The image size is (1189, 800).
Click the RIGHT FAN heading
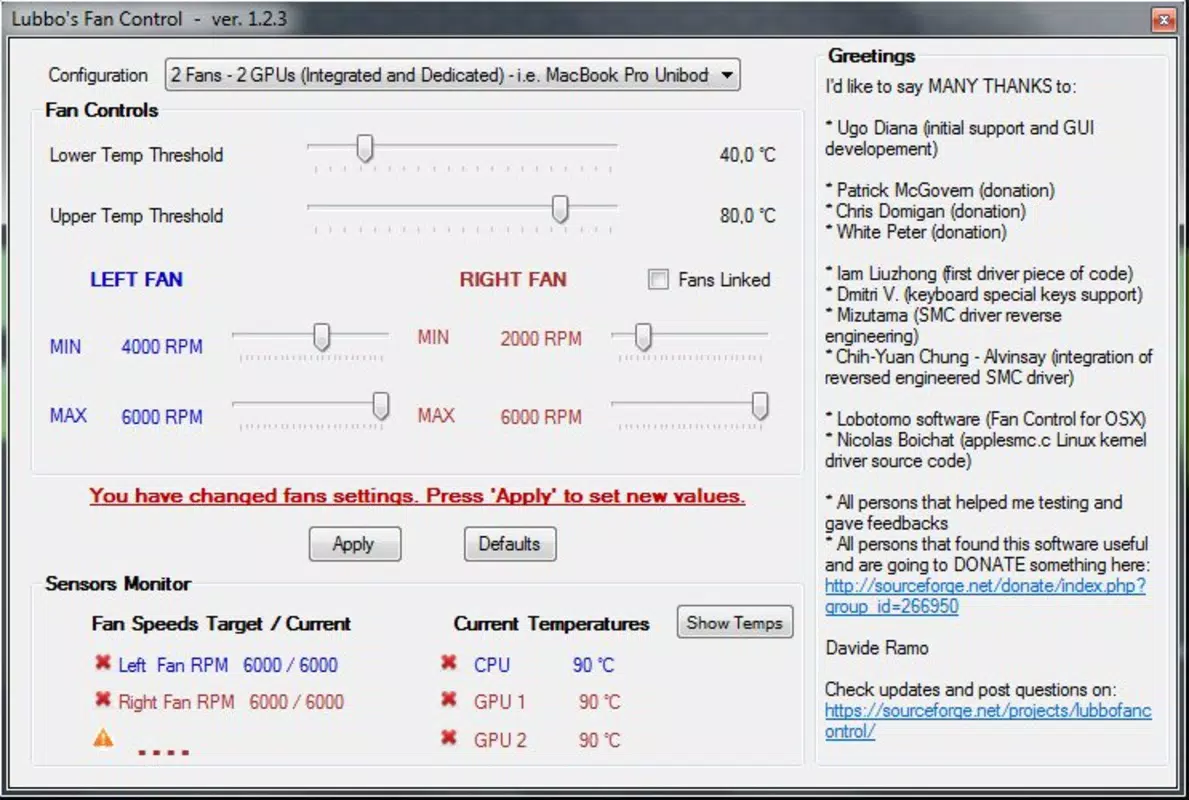(x=513, y=279)
